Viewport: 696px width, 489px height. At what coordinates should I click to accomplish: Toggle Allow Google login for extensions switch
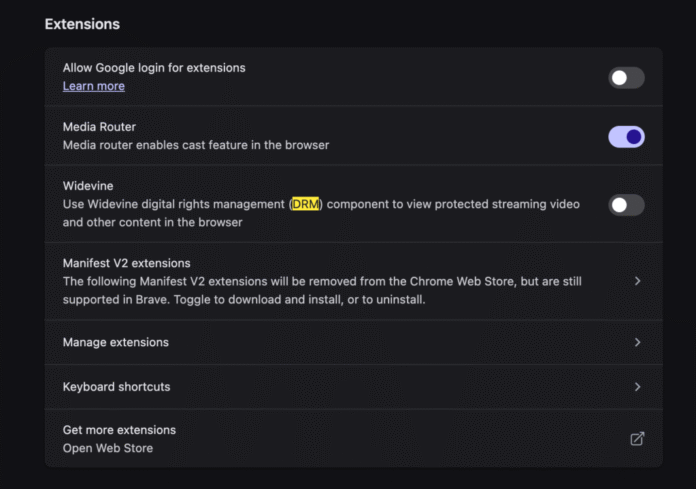point(626,77)
